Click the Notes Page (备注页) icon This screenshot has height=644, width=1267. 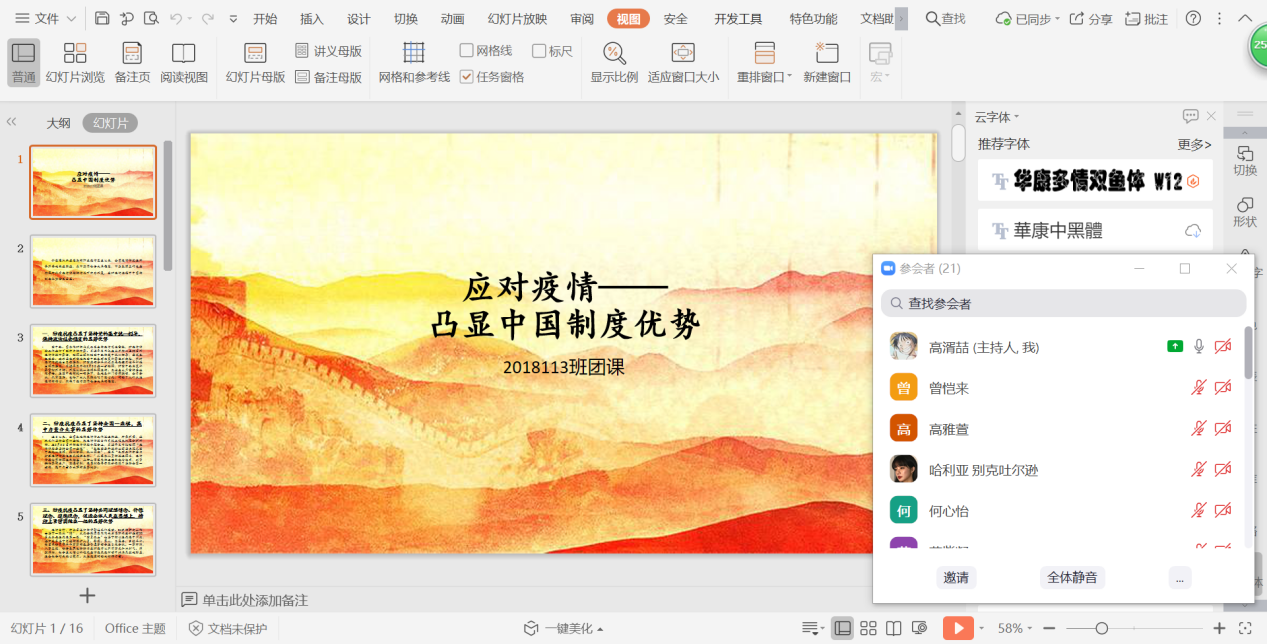(132, 54)
